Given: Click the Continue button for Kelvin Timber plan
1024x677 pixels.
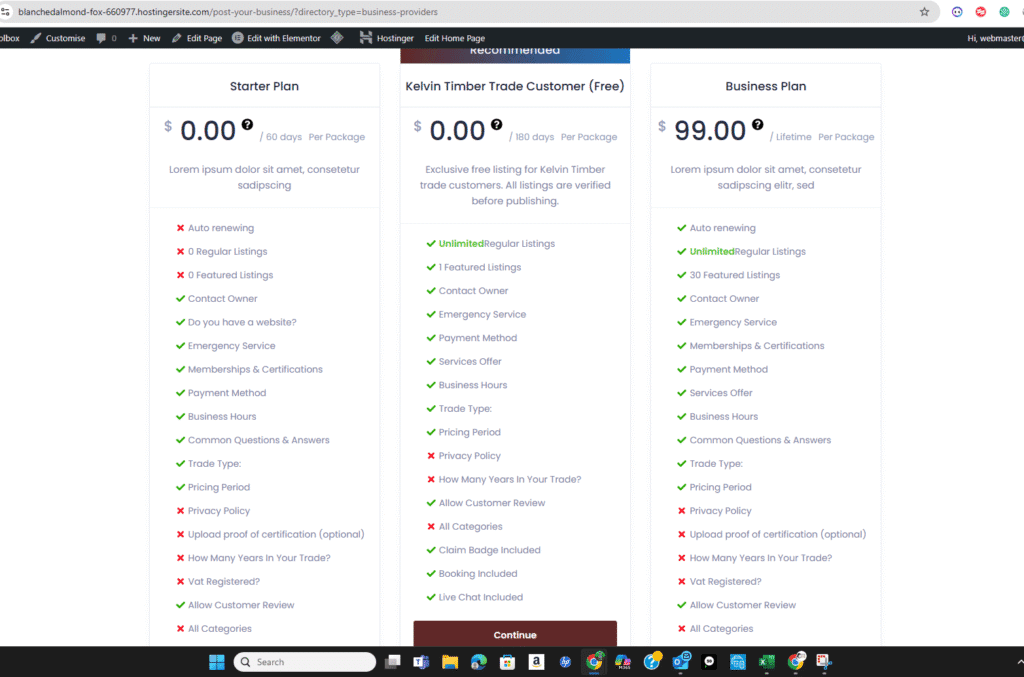Looking at the screenshot, I should tap(515, 634).
